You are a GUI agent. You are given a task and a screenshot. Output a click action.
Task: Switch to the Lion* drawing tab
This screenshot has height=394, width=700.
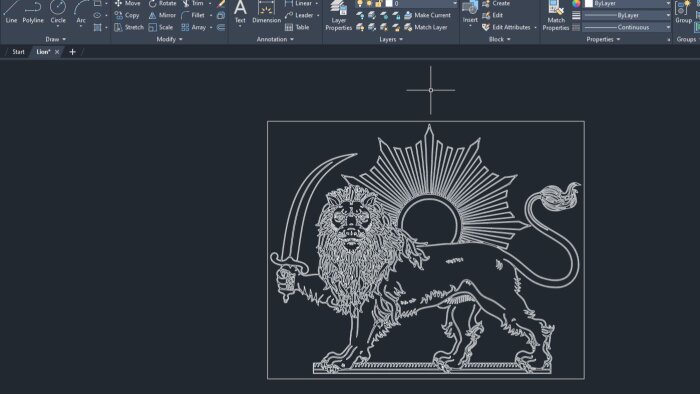(43, 52)
